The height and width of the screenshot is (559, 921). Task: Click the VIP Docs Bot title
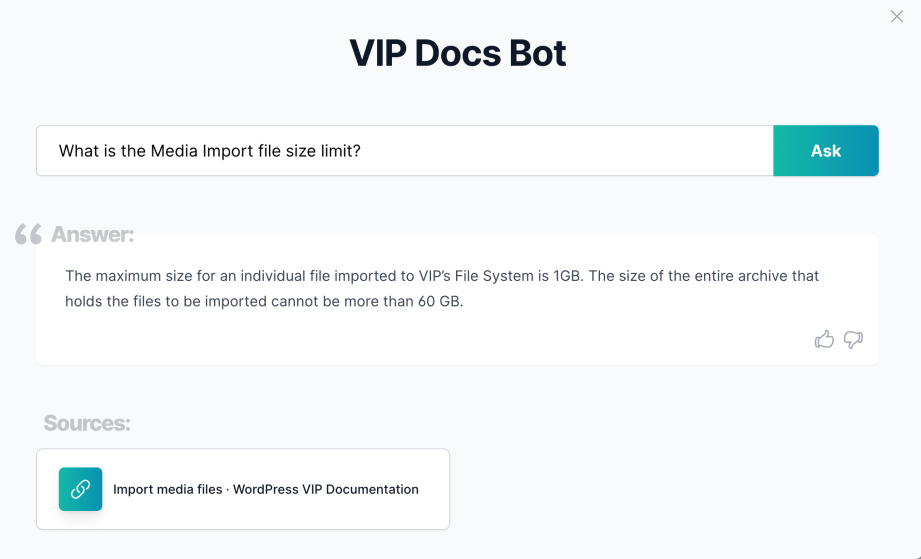pos(458,53)
